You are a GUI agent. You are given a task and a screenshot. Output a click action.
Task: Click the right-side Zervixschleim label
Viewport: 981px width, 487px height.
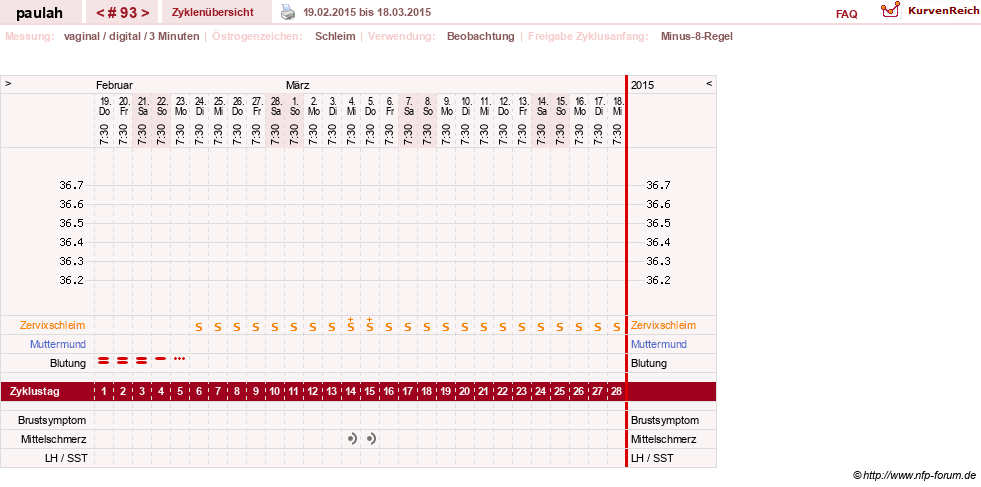(x=663, y=326)
